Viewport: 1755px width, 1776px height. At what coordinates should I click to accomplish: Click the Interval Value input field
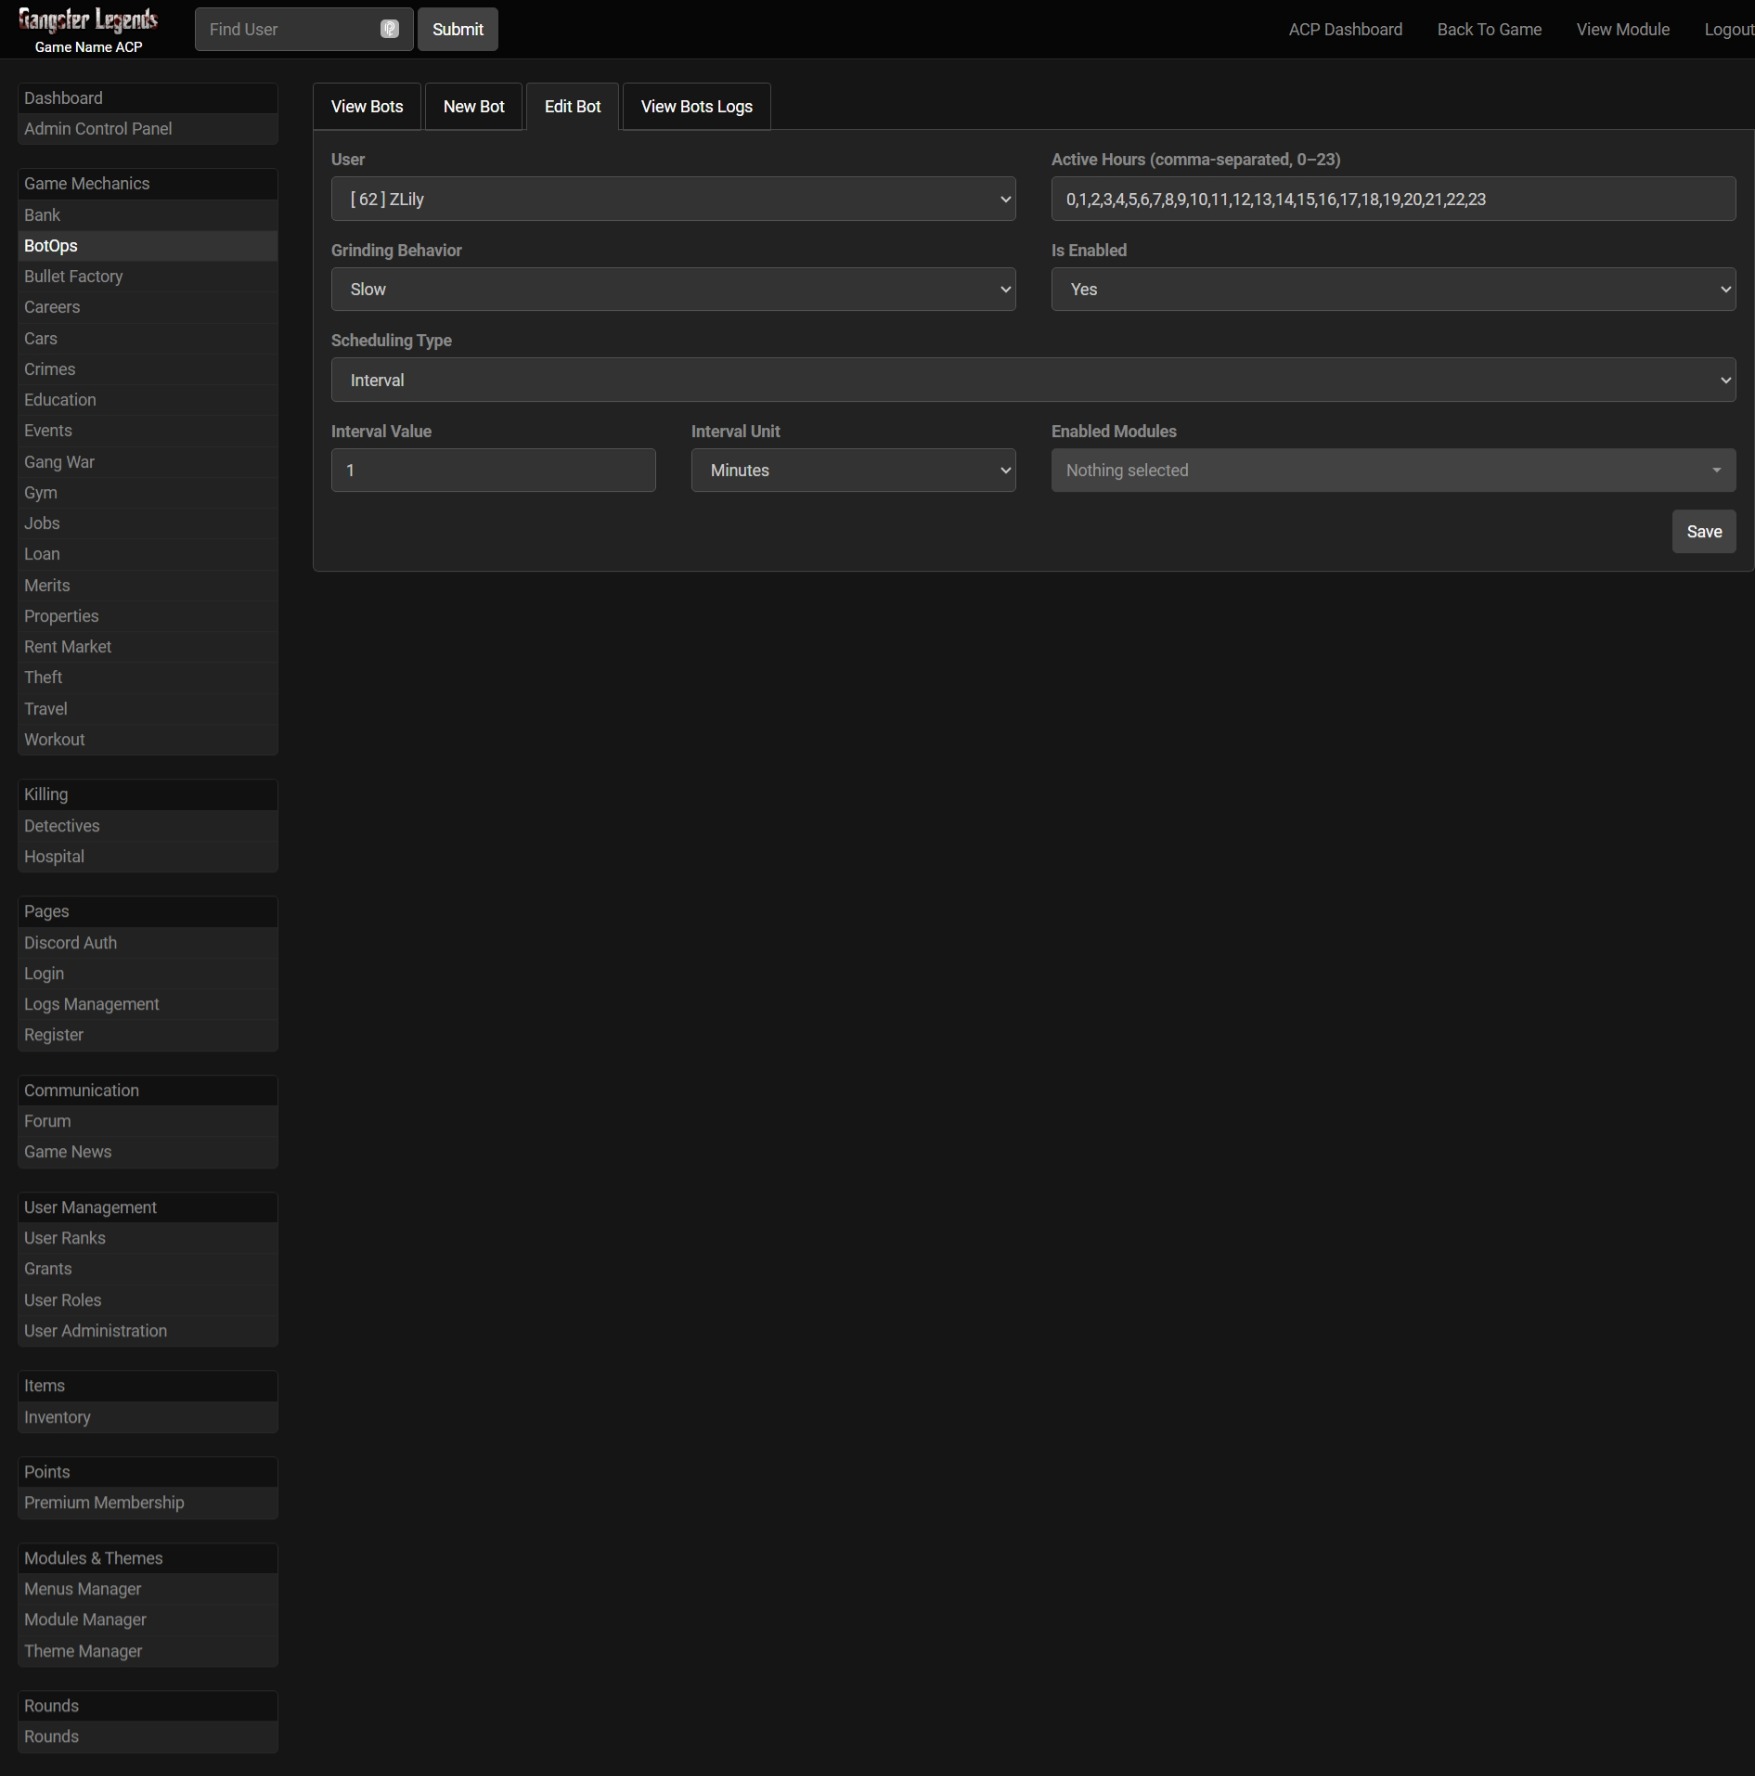coord(492,470)
